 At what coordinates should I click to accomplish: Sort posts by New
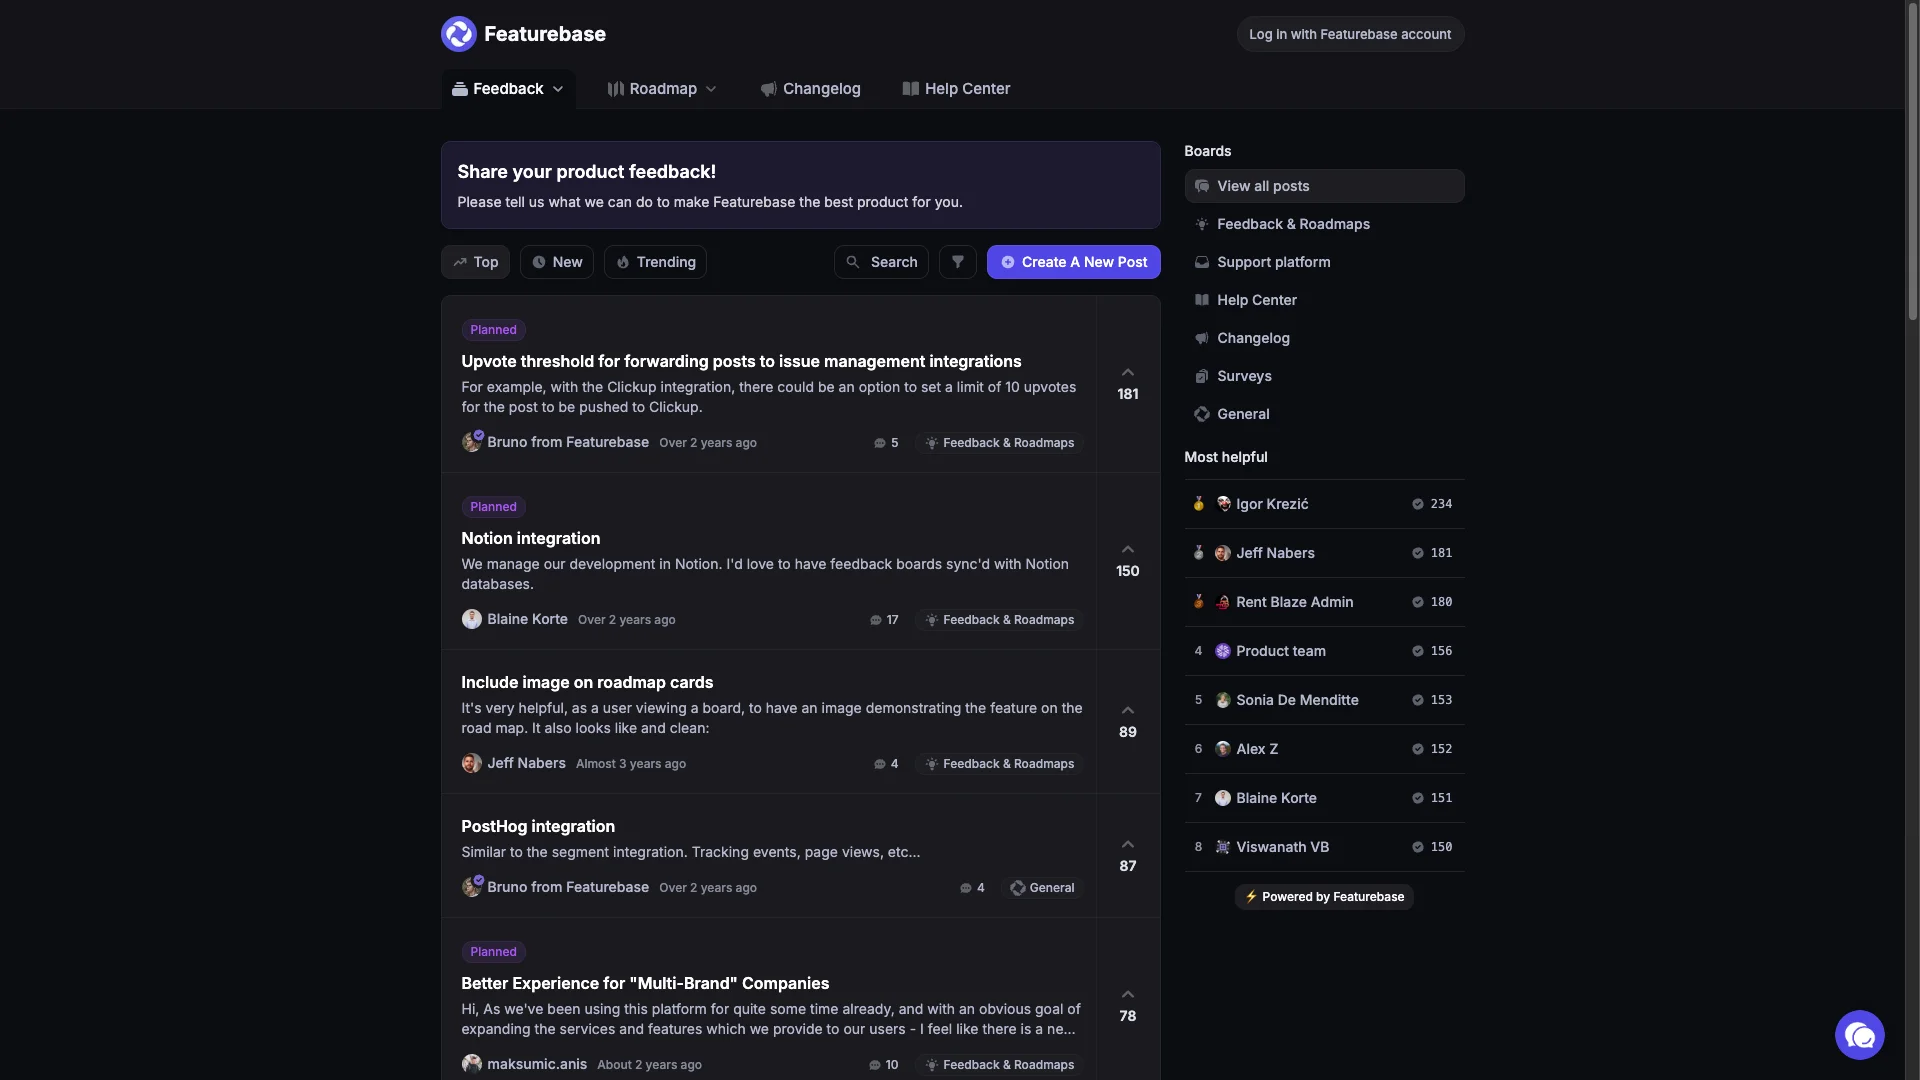[557, 262]
